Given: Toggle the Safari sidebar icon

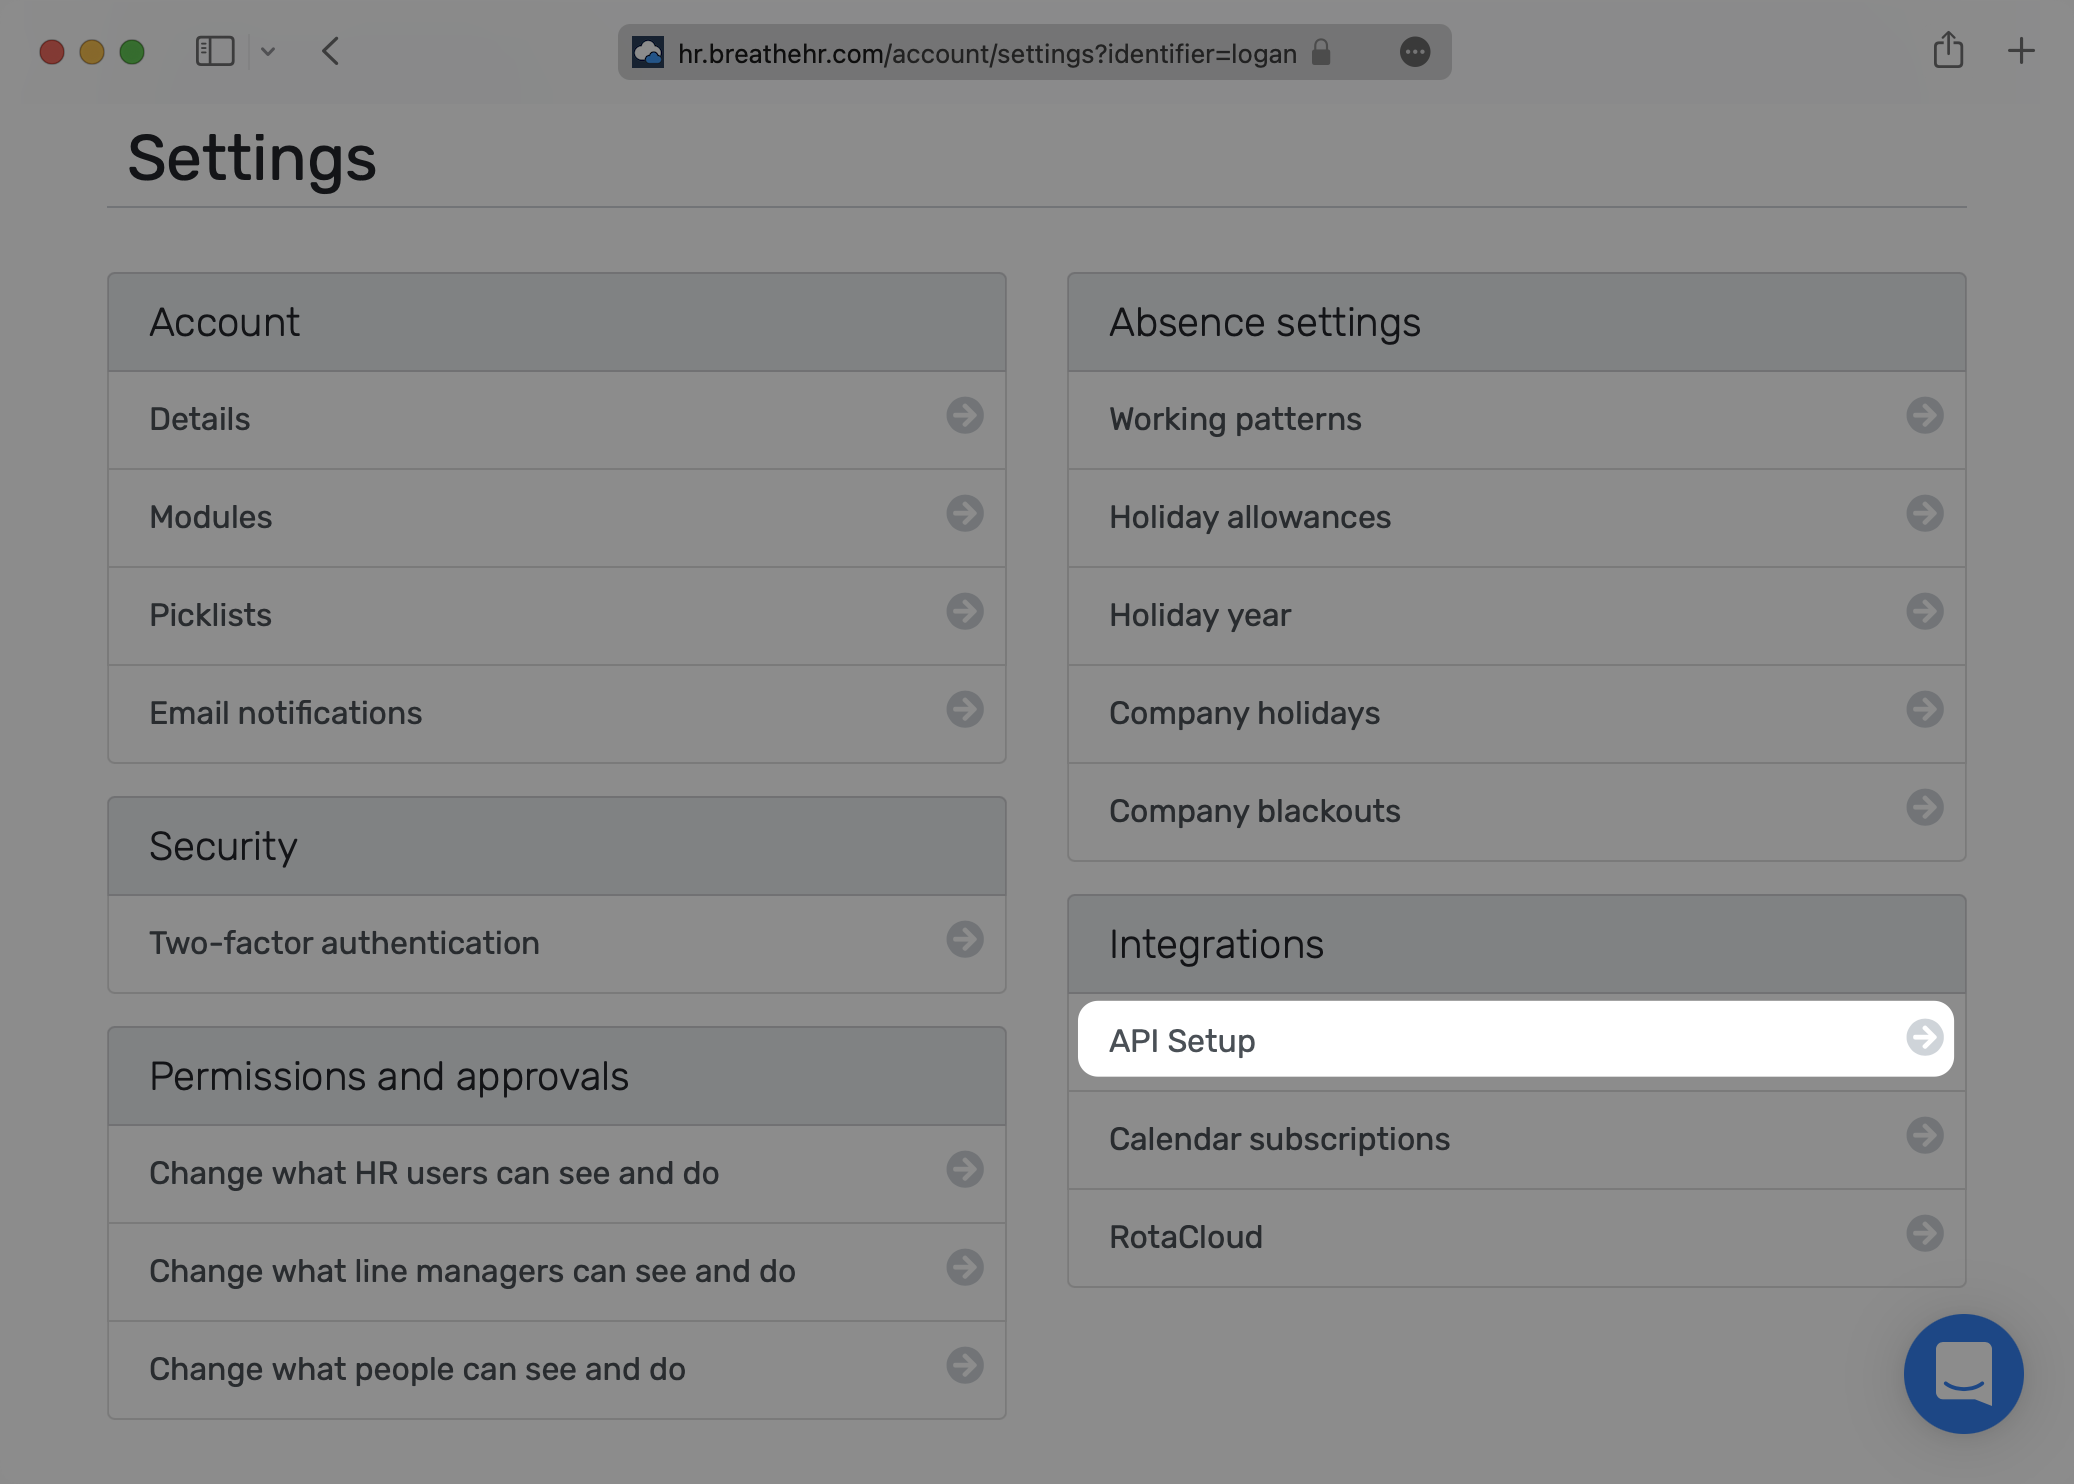Looking at the screenshot, I should point(214,51).
